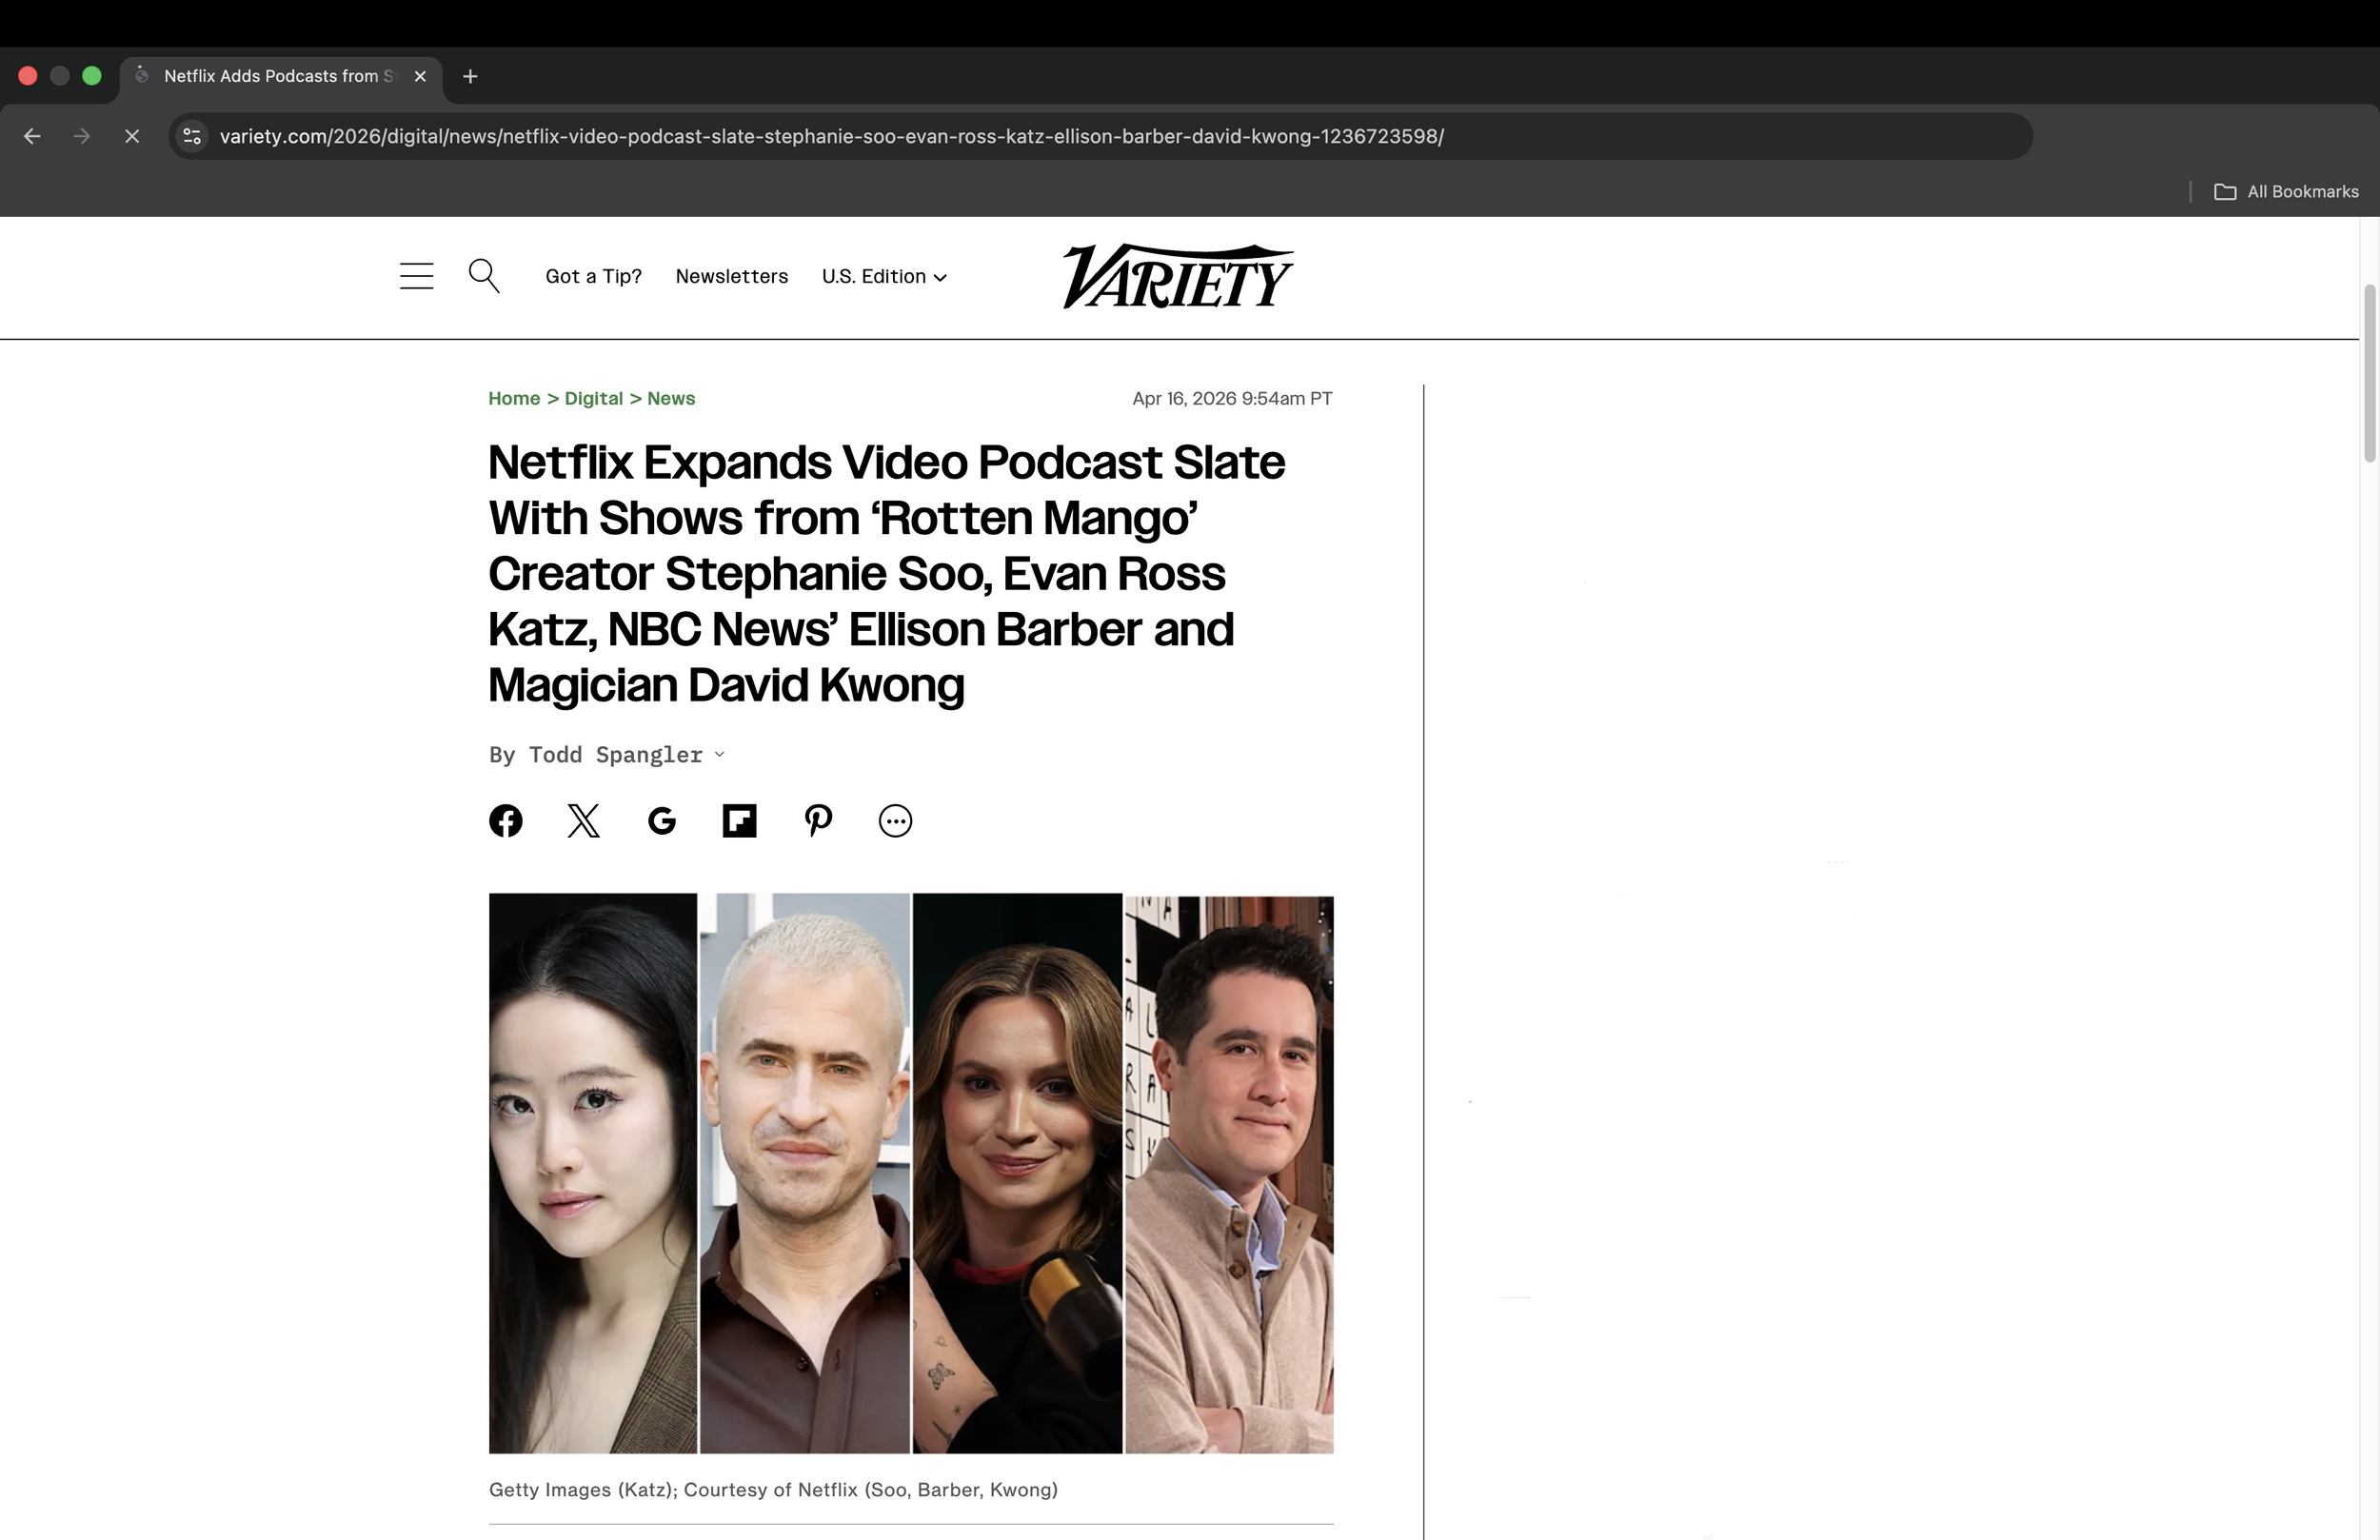Click the article headline text
The image size is (2380, 1540).
tap(887, 574)
